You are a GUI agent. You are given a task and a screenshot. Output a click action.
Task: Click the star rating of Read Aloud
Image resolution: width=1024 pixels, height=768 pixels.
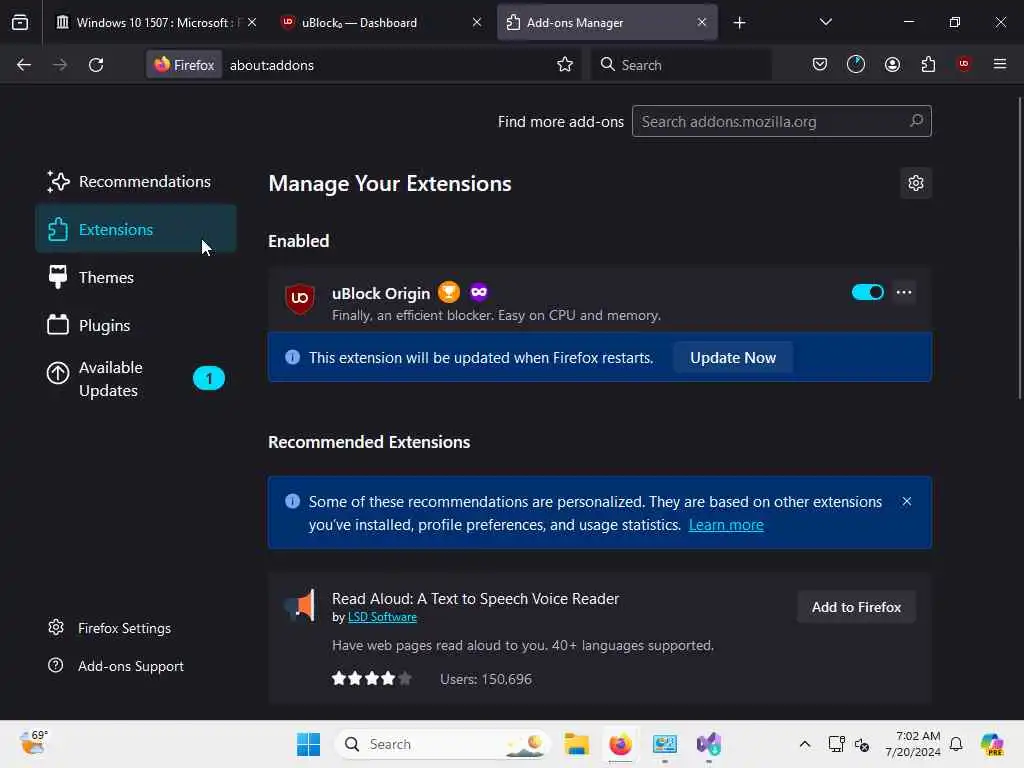pyautogui.click(x=372, y=679)
